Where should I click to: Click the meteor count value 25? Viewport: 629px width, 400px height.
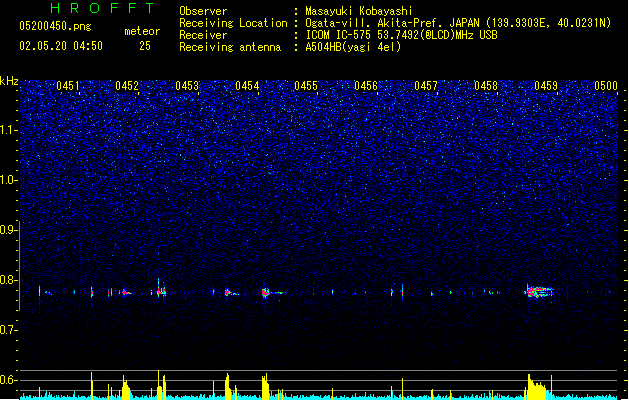(145, 46)
